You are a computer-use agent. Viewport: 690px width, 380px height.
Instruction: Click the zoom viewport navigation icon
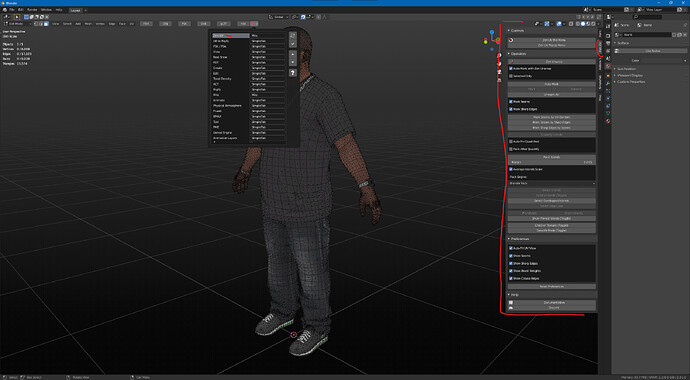pyautogui.click(x=499, y=55)
